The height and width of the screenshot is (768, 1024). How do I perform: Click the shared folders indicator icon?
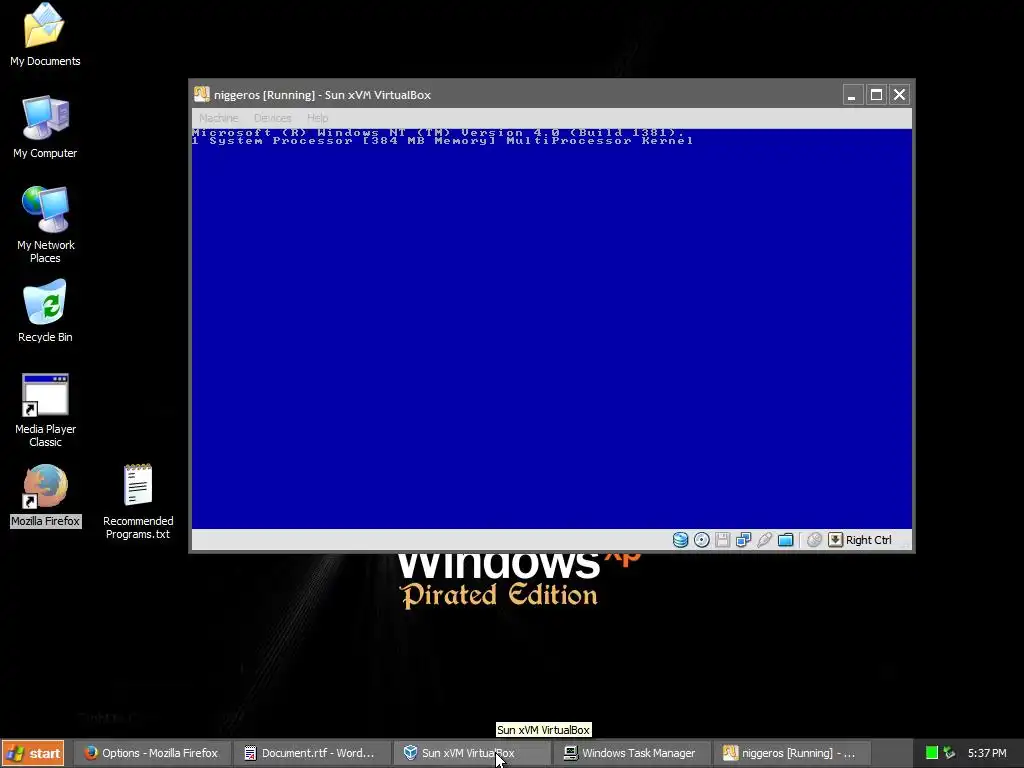pos(786,540)
